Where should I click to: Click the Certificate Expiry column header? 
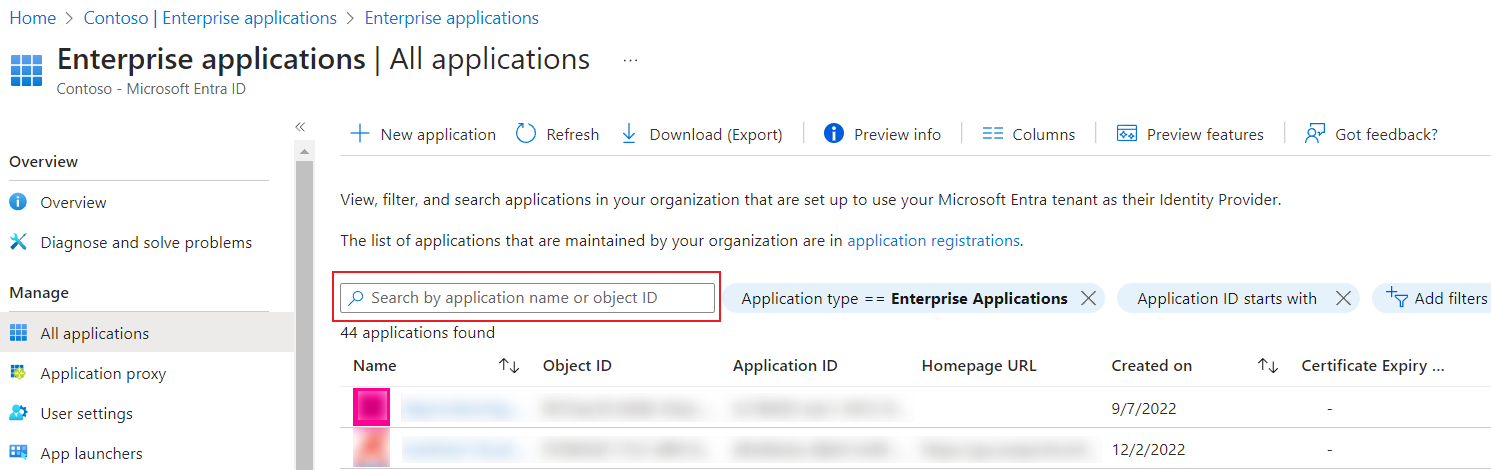pos(1373,366)
